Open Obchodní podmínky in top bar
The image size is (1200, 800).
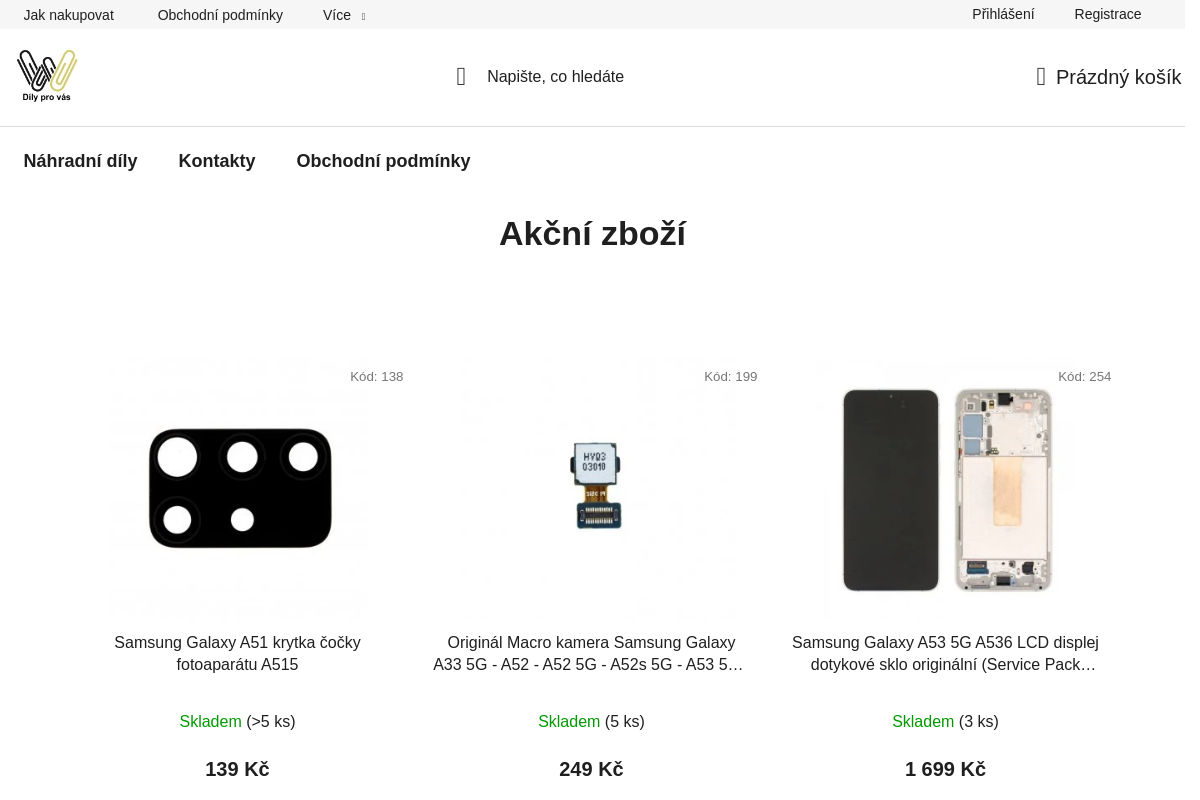coord(220,15)
